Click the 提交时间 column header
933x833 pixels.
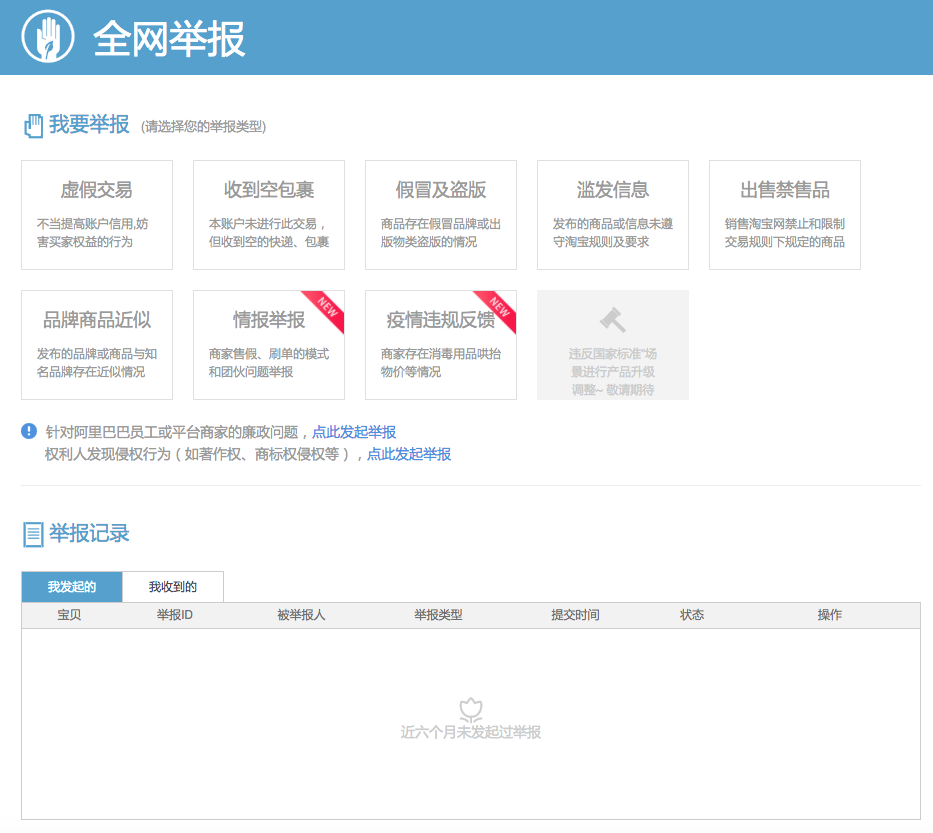(x=575, y=615)
